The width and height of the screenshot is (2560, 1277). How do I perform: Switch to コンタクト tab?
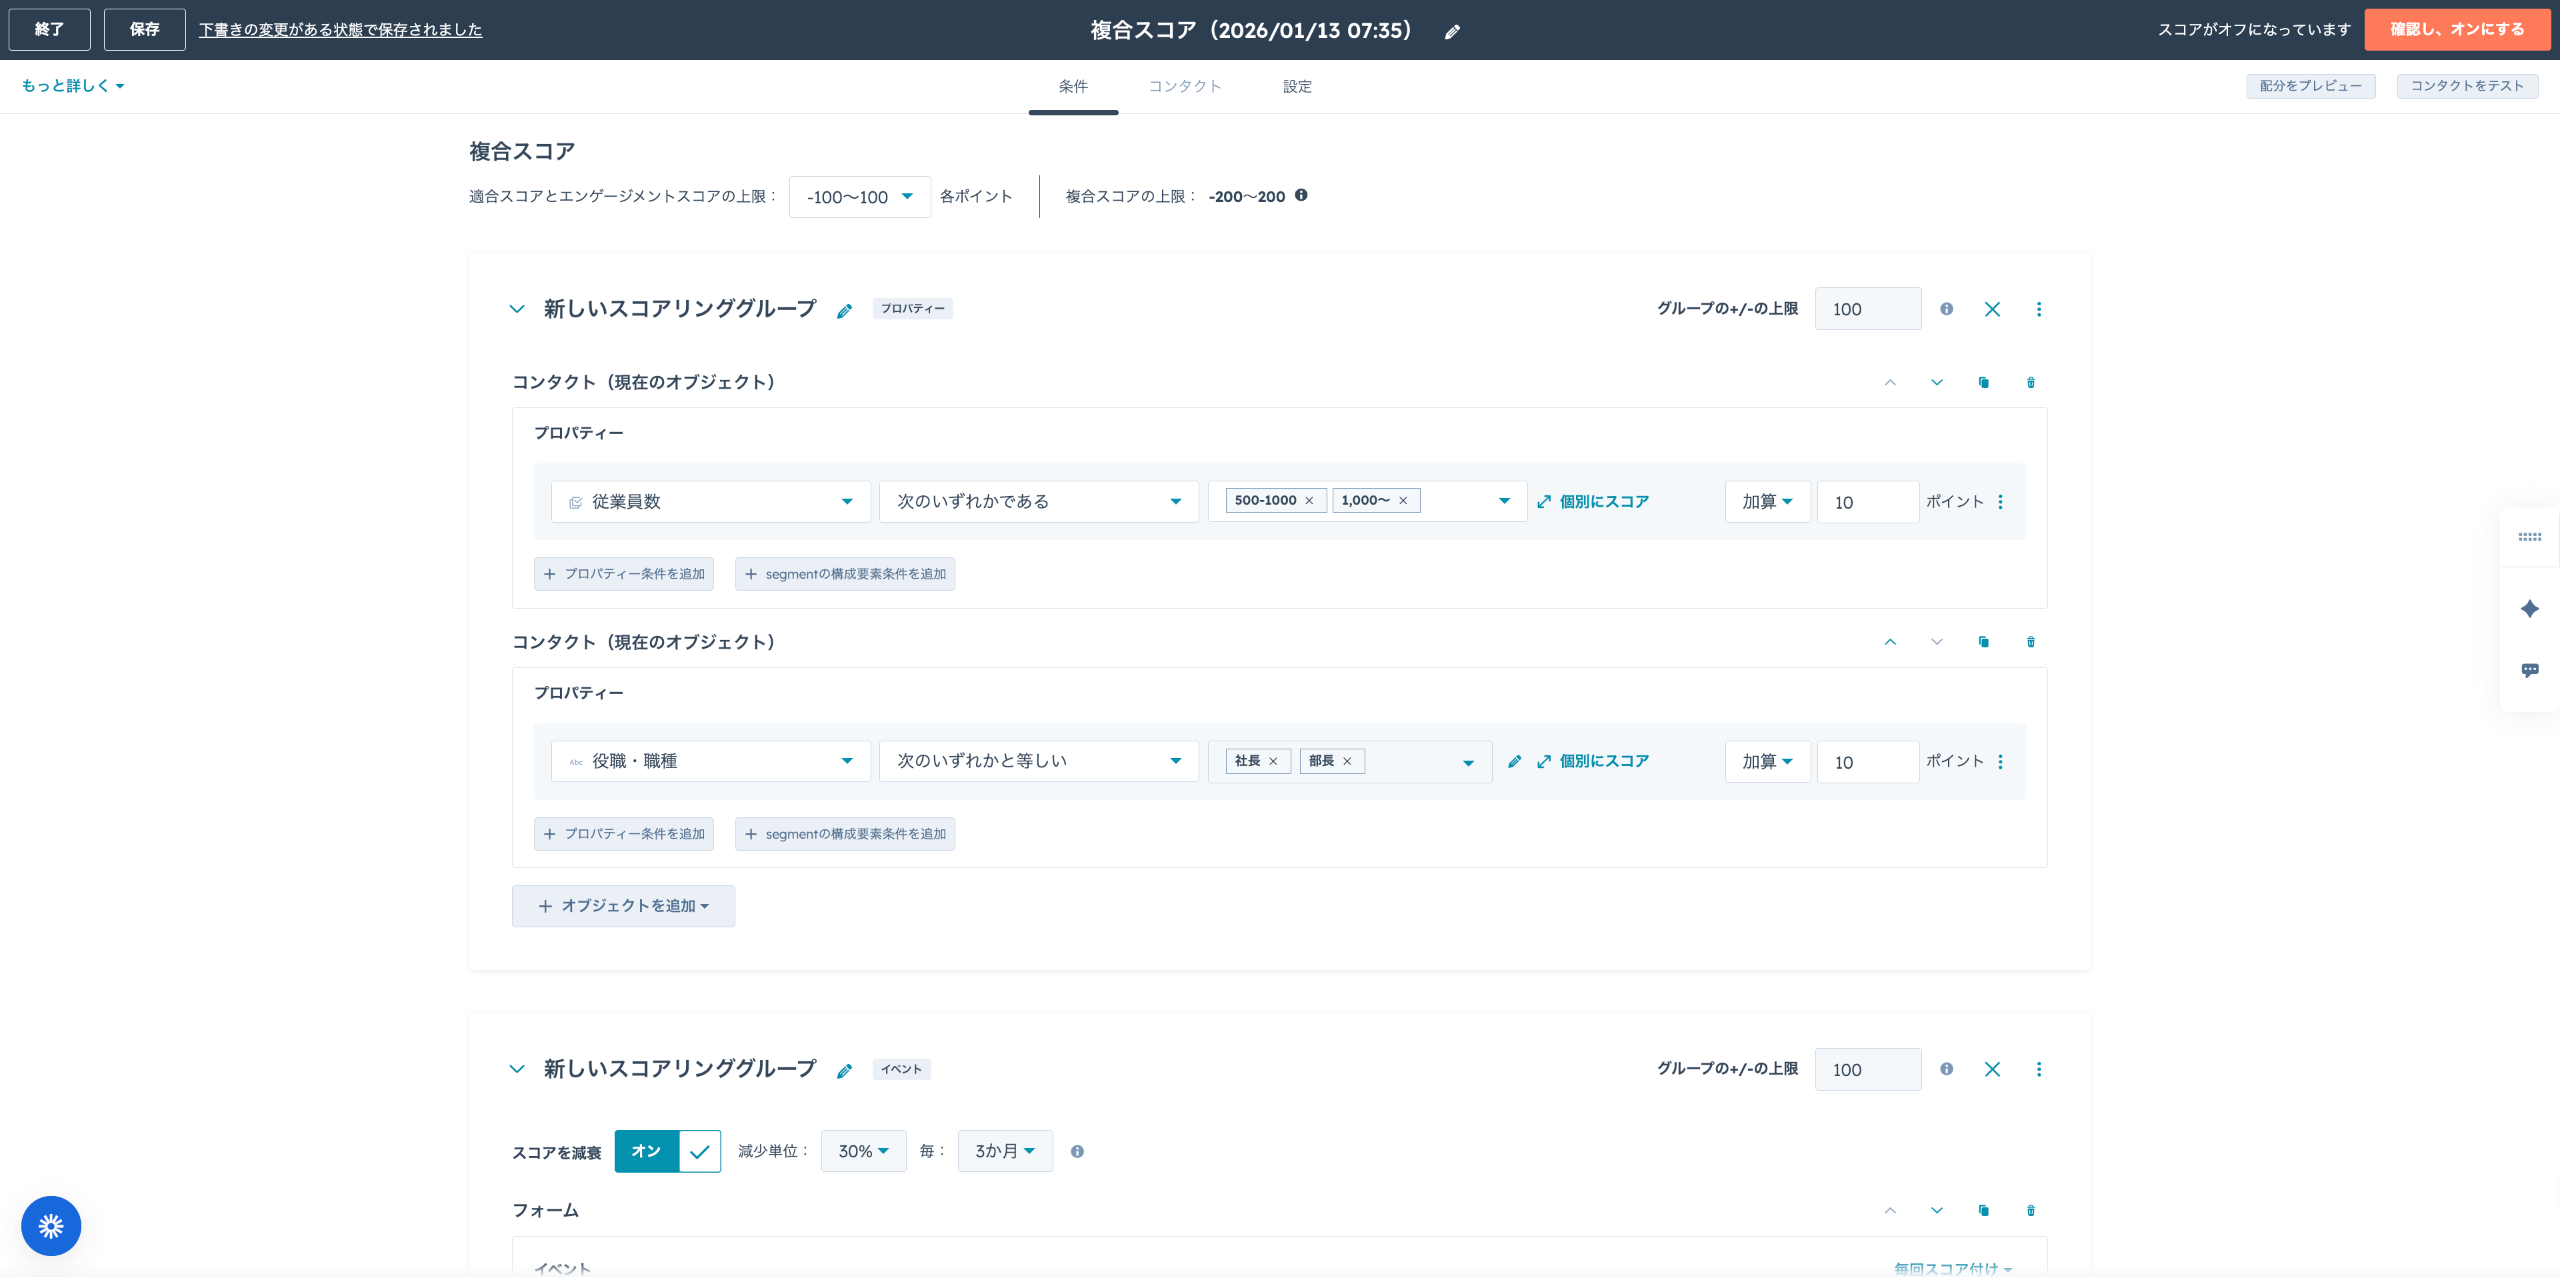[x=1184, y=87]
